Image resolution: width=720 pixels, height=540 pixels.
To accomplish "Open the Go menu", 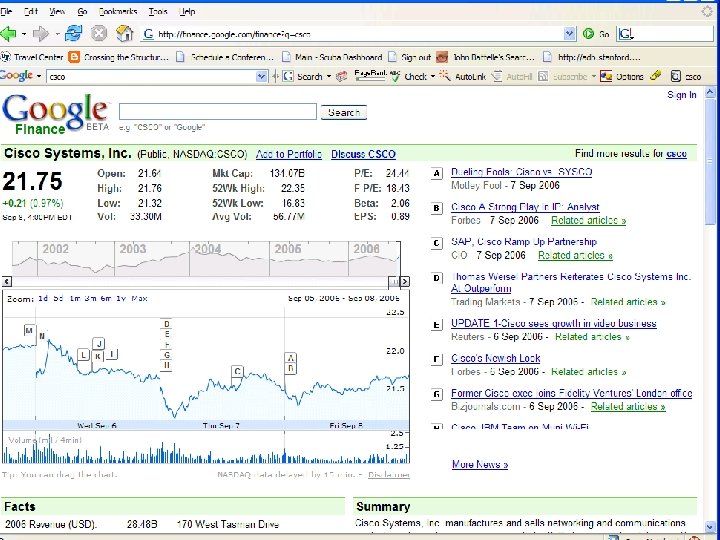I will click(82, 11).
